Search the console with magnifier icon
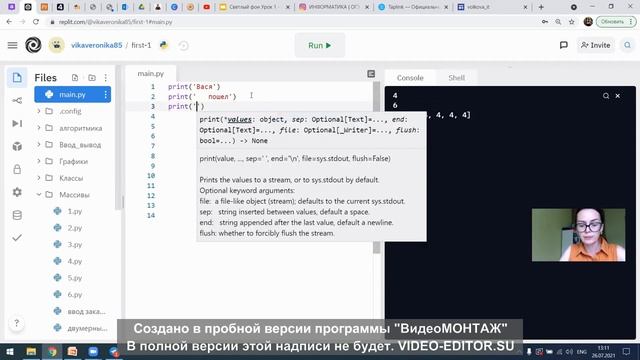This screenshot has height=360, width=640. [x=606, y=96]
